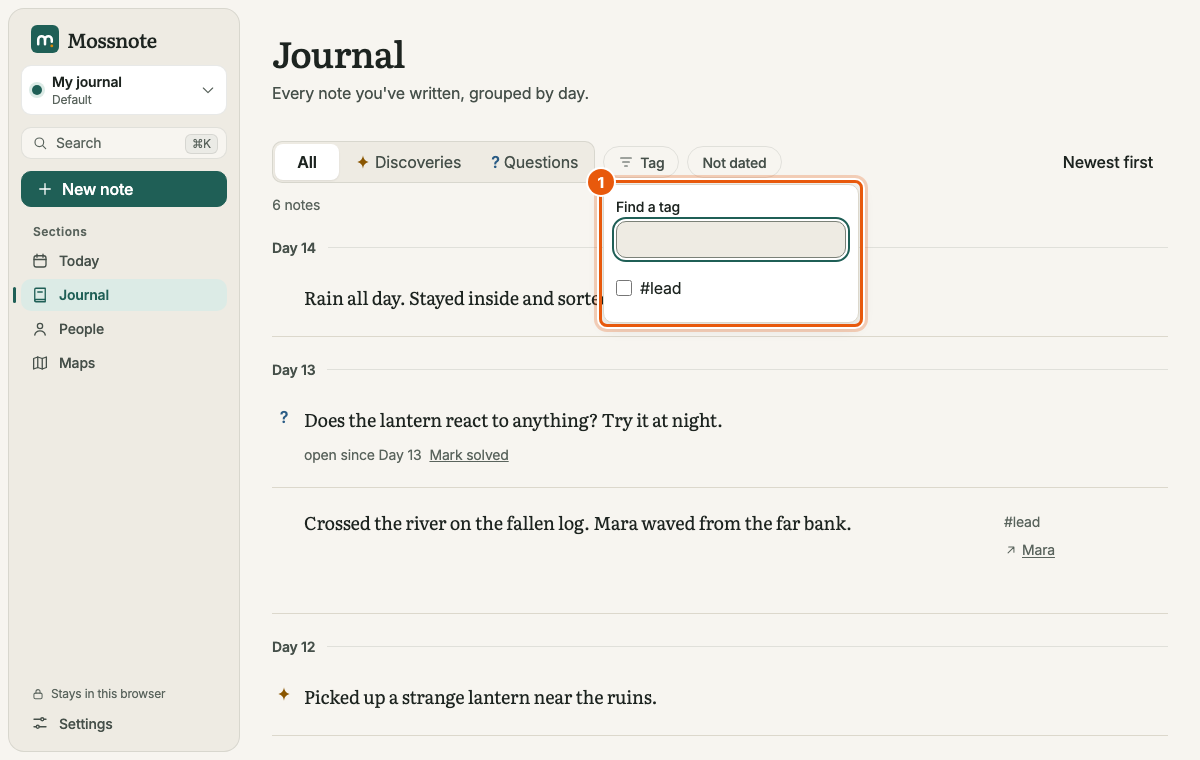The width and height of the screenshot is (1200, 760).
Task: Click the Day 13 heading
Action: (293, 370)
